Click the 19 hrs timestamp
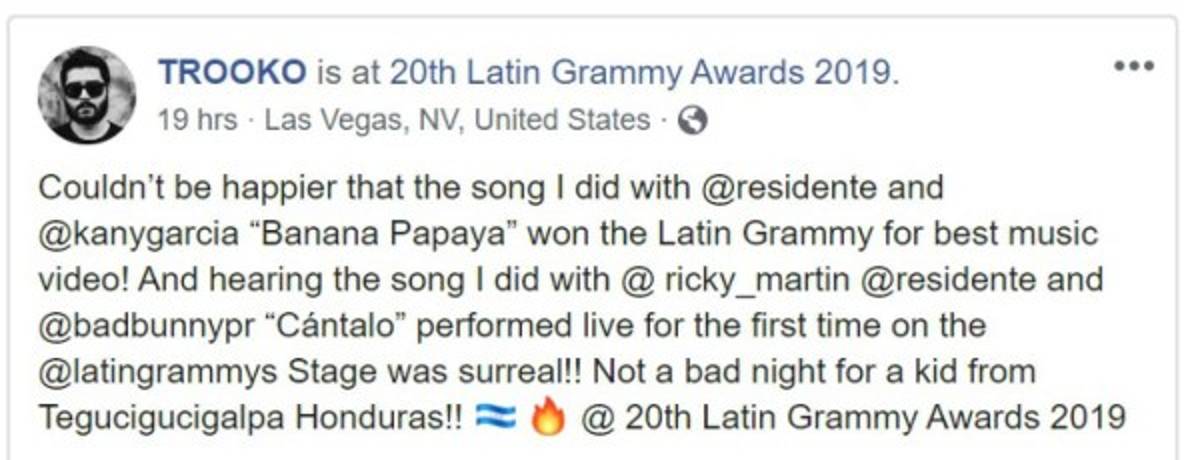Image resolution: width=1200 pixels, height=460 pixels. point(197,121)
